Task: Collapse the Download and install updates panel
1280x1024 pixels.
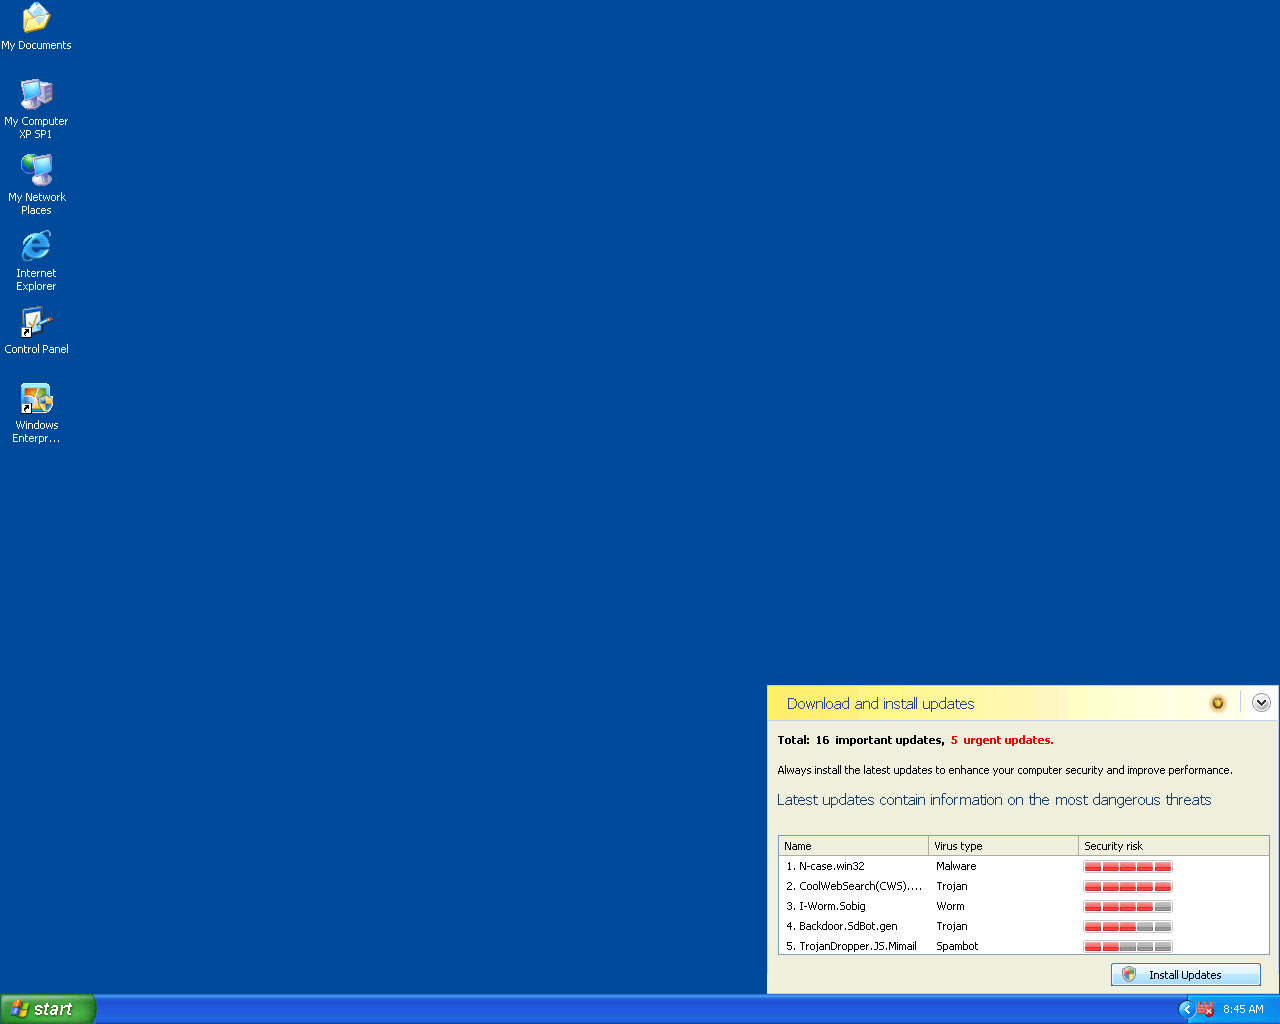Action: pos(1261,702)
